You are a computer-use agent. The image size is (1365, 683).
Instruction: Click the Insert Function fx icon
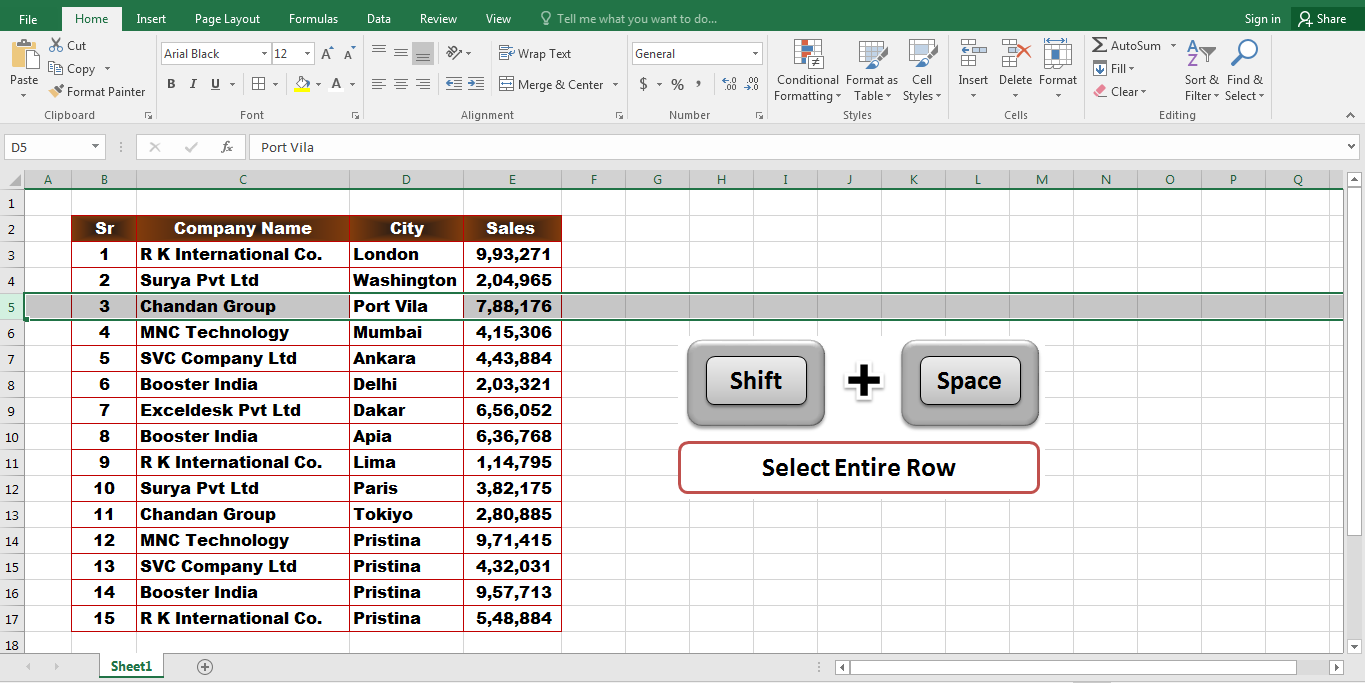[x=227, y=147]
